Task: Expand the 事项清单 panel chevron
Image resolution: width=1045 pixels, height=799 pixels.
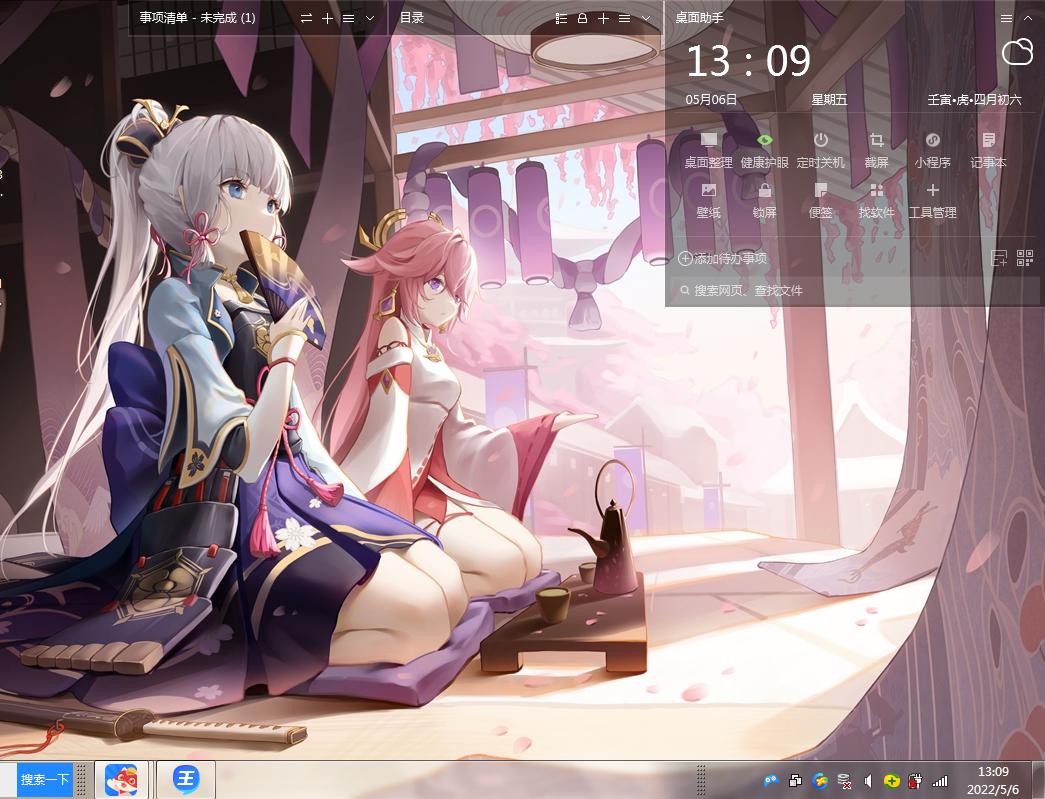Action: 370,19
